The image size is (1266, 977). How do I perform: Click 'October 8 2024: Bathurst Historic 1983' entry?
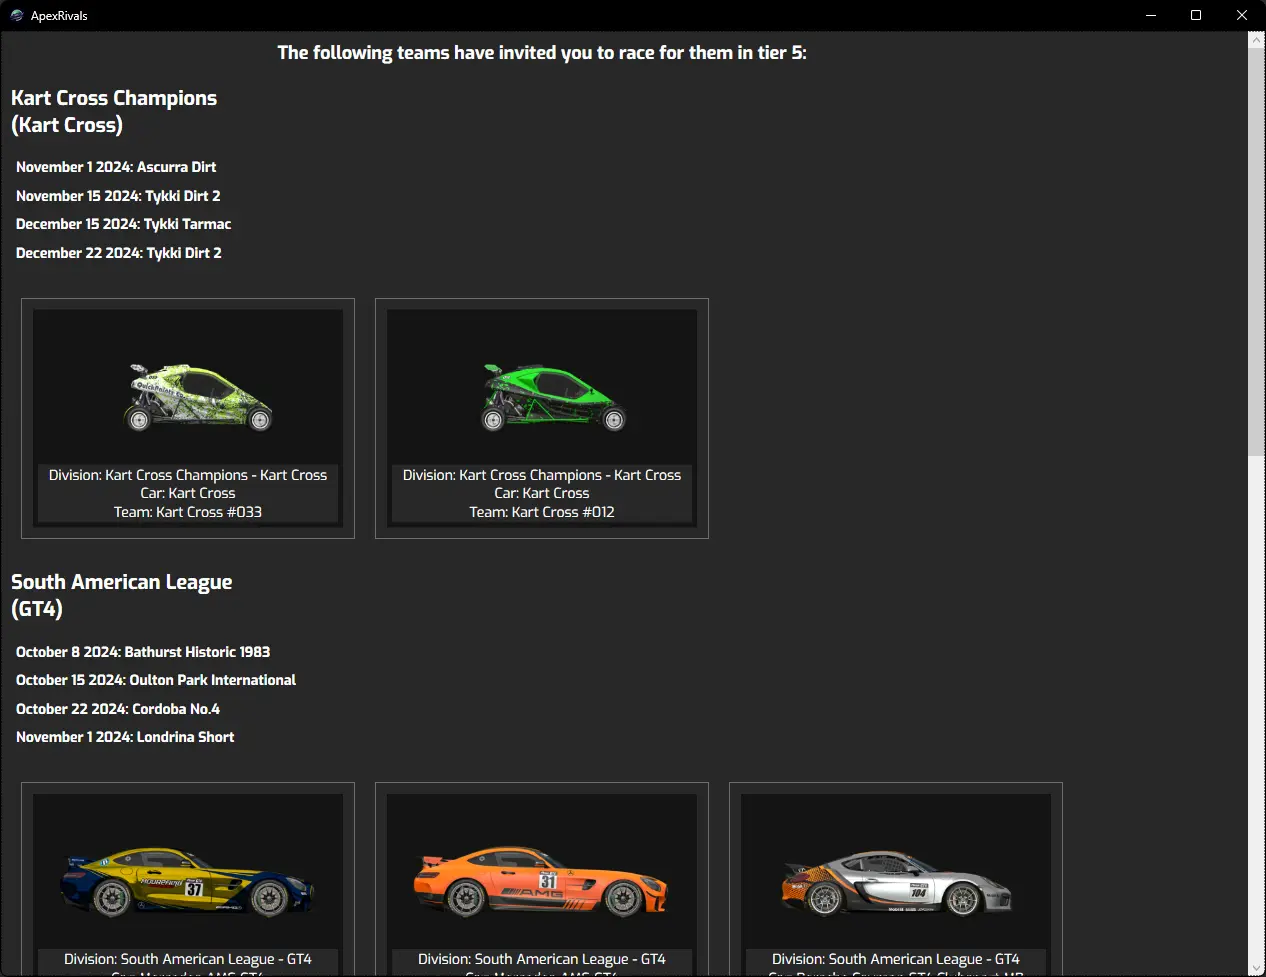coord(143,652)
